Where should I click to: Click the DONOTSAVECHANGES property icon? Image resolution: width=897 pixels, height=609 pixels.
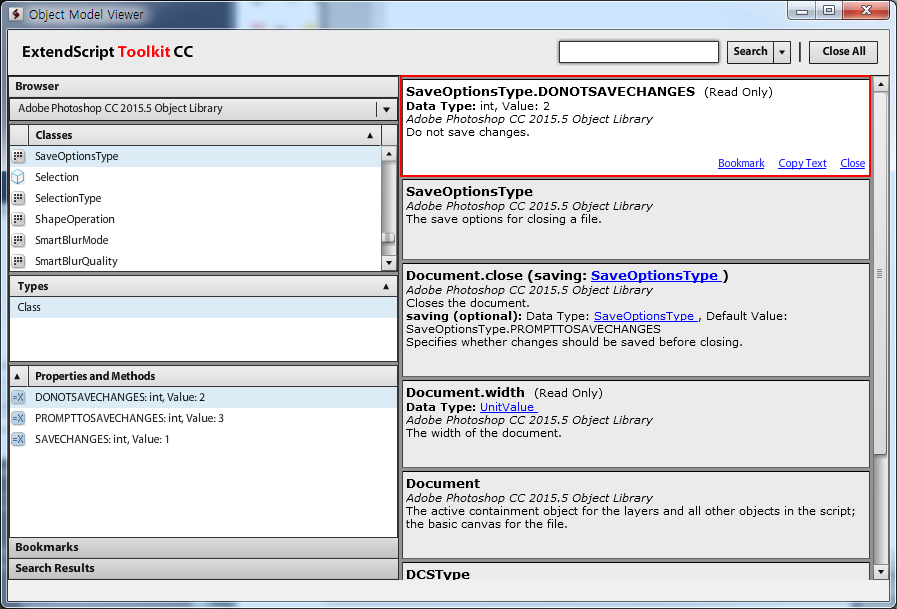[x=18, y=397]
